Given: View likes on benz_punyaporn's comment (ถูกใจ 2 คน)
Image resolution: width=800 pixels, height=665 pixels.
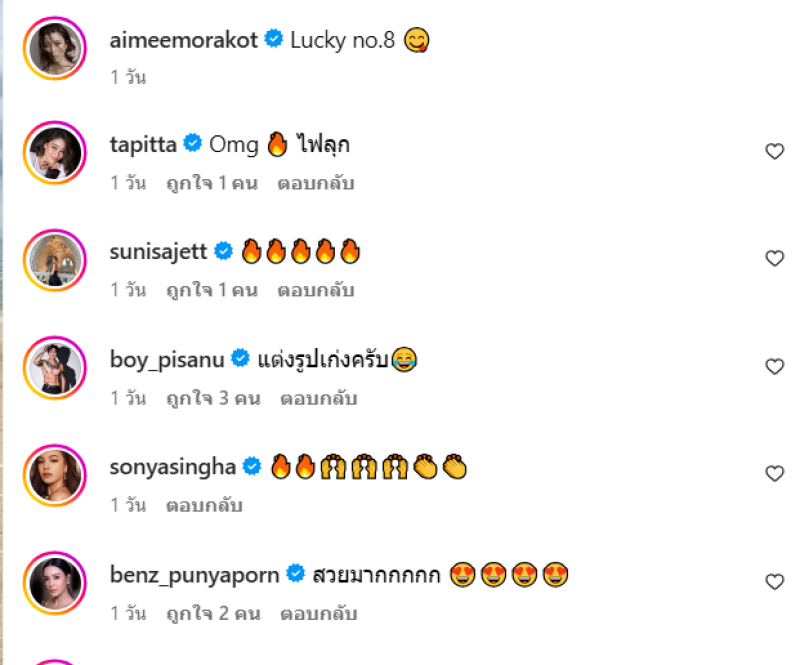Looking at the screenshot, I should pos(213,613).
